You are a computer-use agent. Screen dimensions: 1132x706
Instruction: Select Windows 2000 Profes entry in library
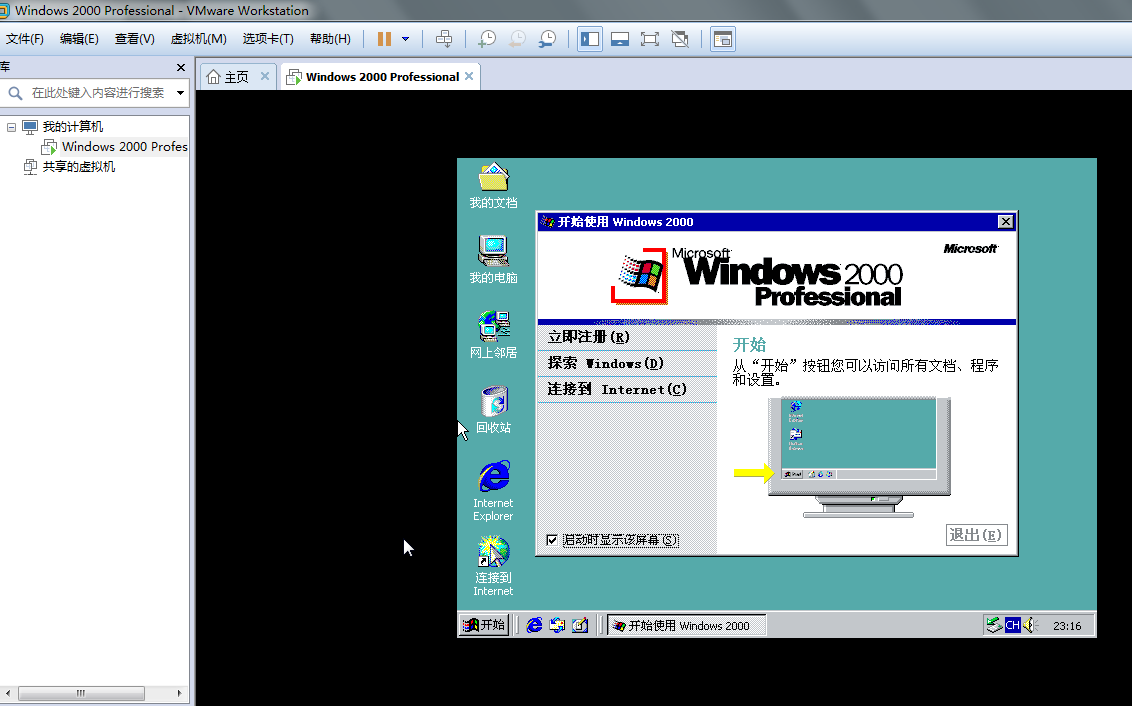click(x=124, y=147)
